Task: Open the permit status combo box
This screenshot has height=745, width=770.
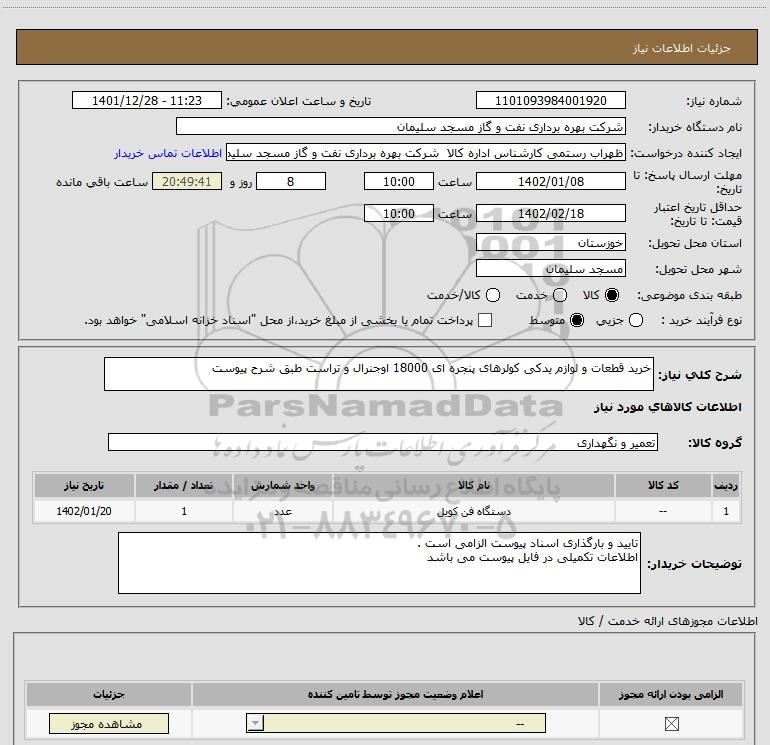Action: coord(396,723)
